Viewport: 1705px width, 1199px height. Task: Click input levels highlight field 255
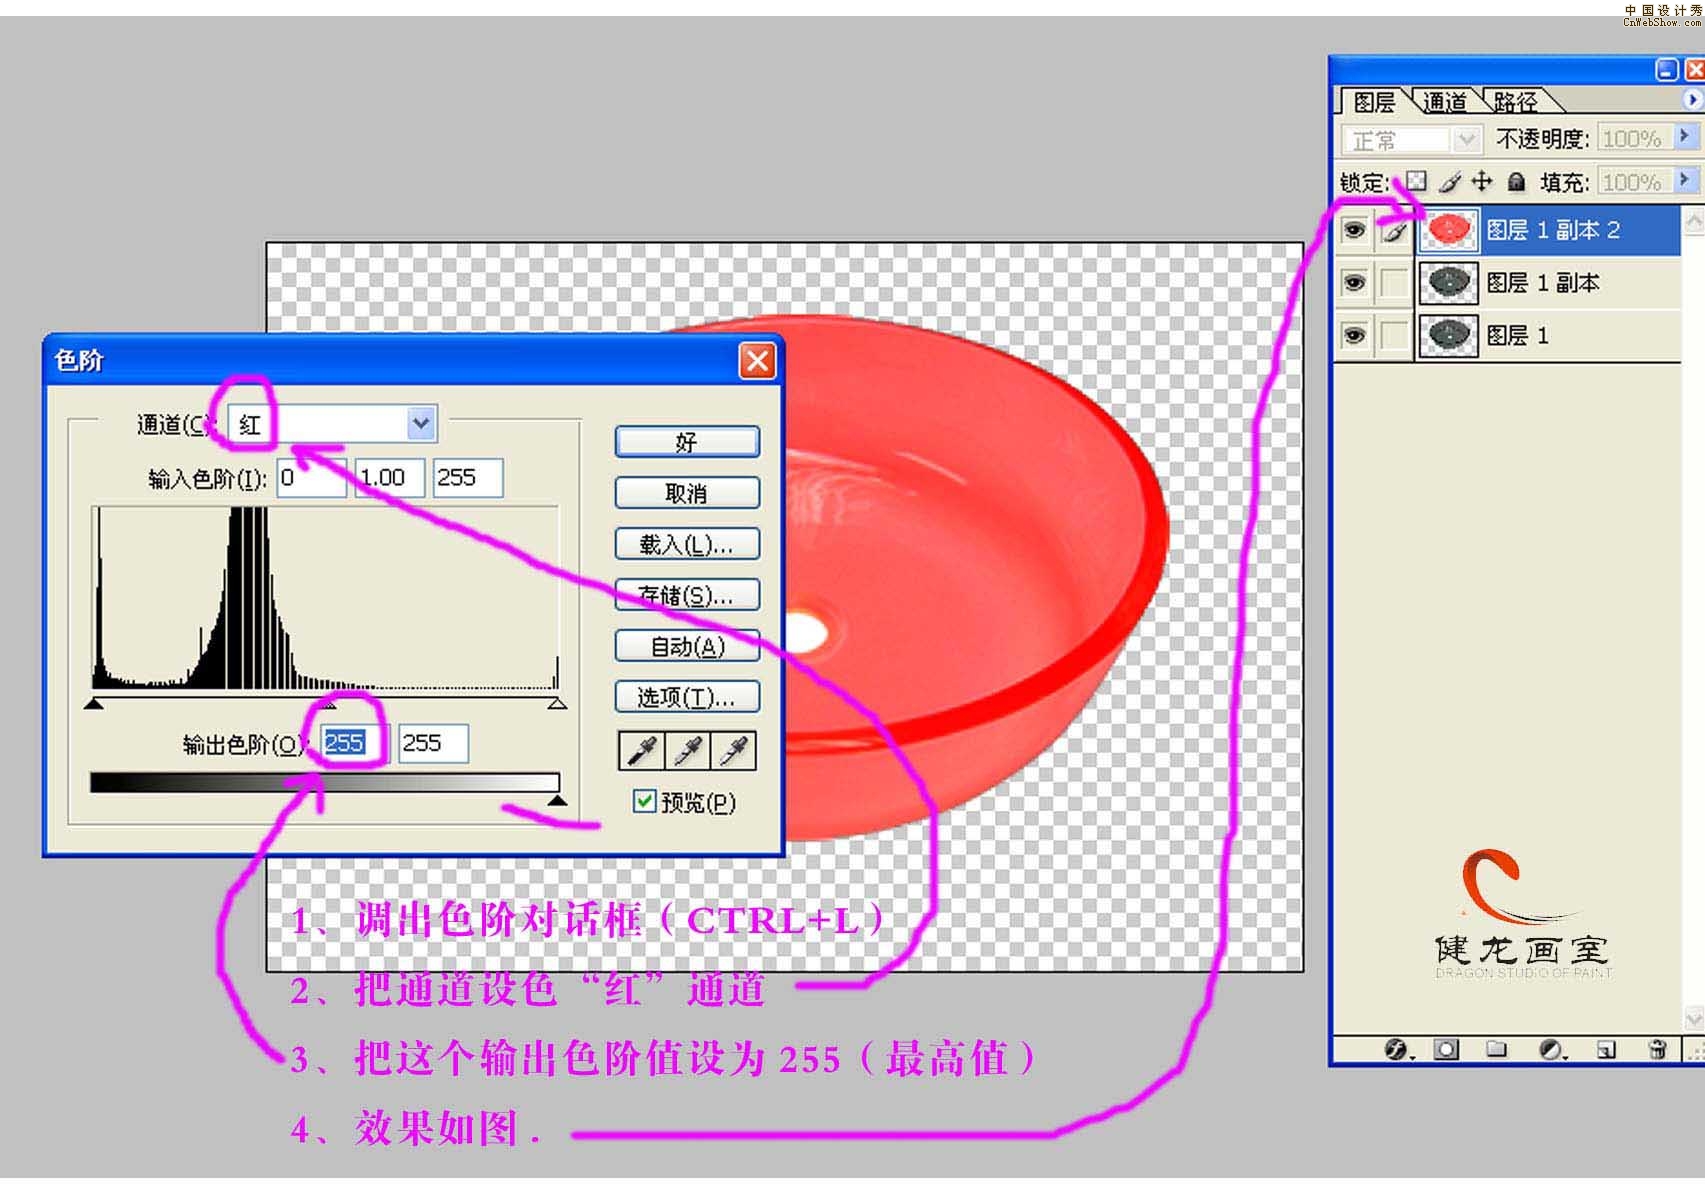[x=467, y=478]
